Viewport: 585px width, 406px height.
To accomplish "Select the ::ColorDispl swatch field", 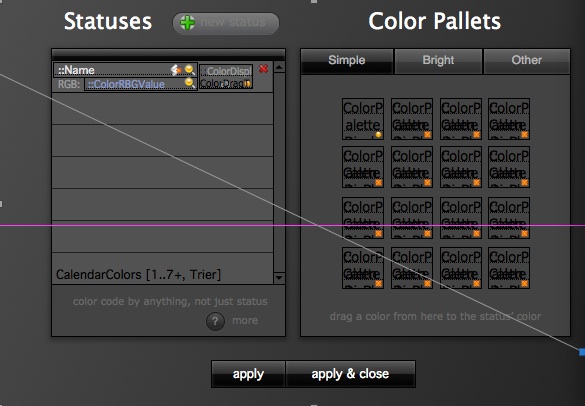I will 226,71.
